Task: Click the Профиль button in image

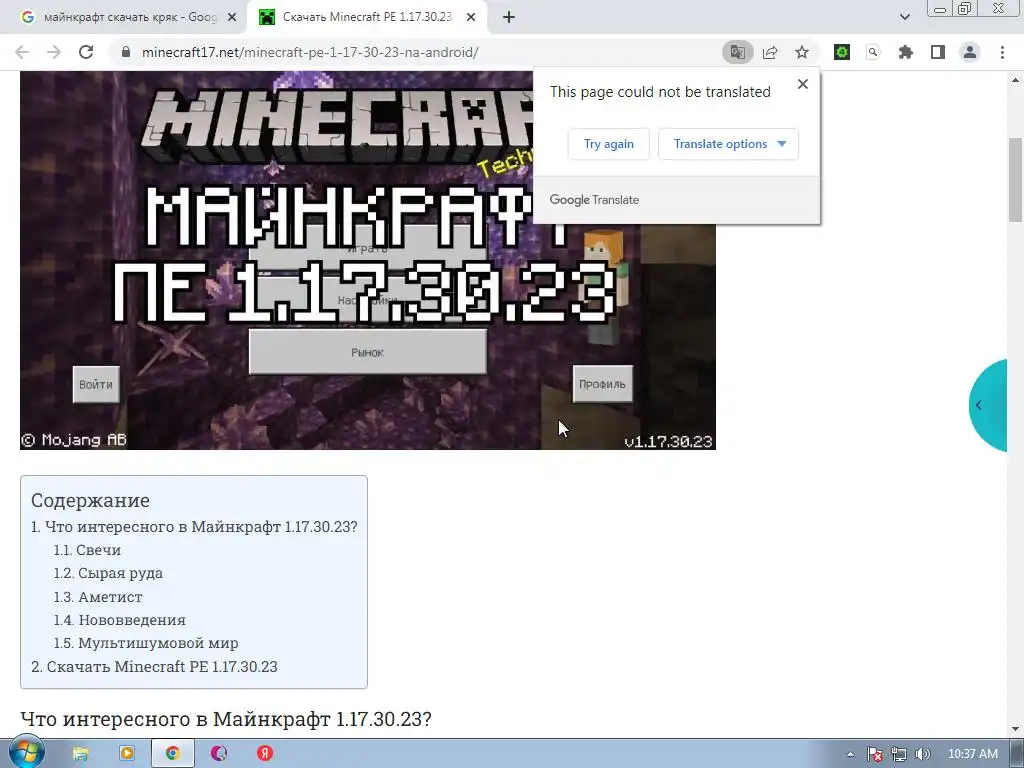Action: (x=603, y=384)
